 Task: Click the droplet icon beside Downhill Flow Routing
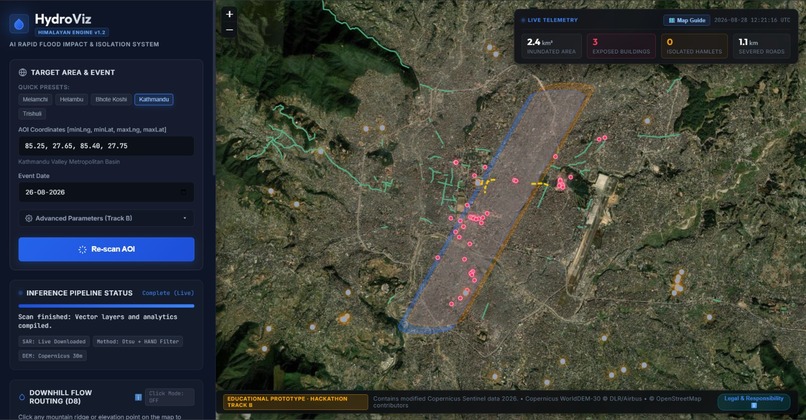tap(22, 397)
